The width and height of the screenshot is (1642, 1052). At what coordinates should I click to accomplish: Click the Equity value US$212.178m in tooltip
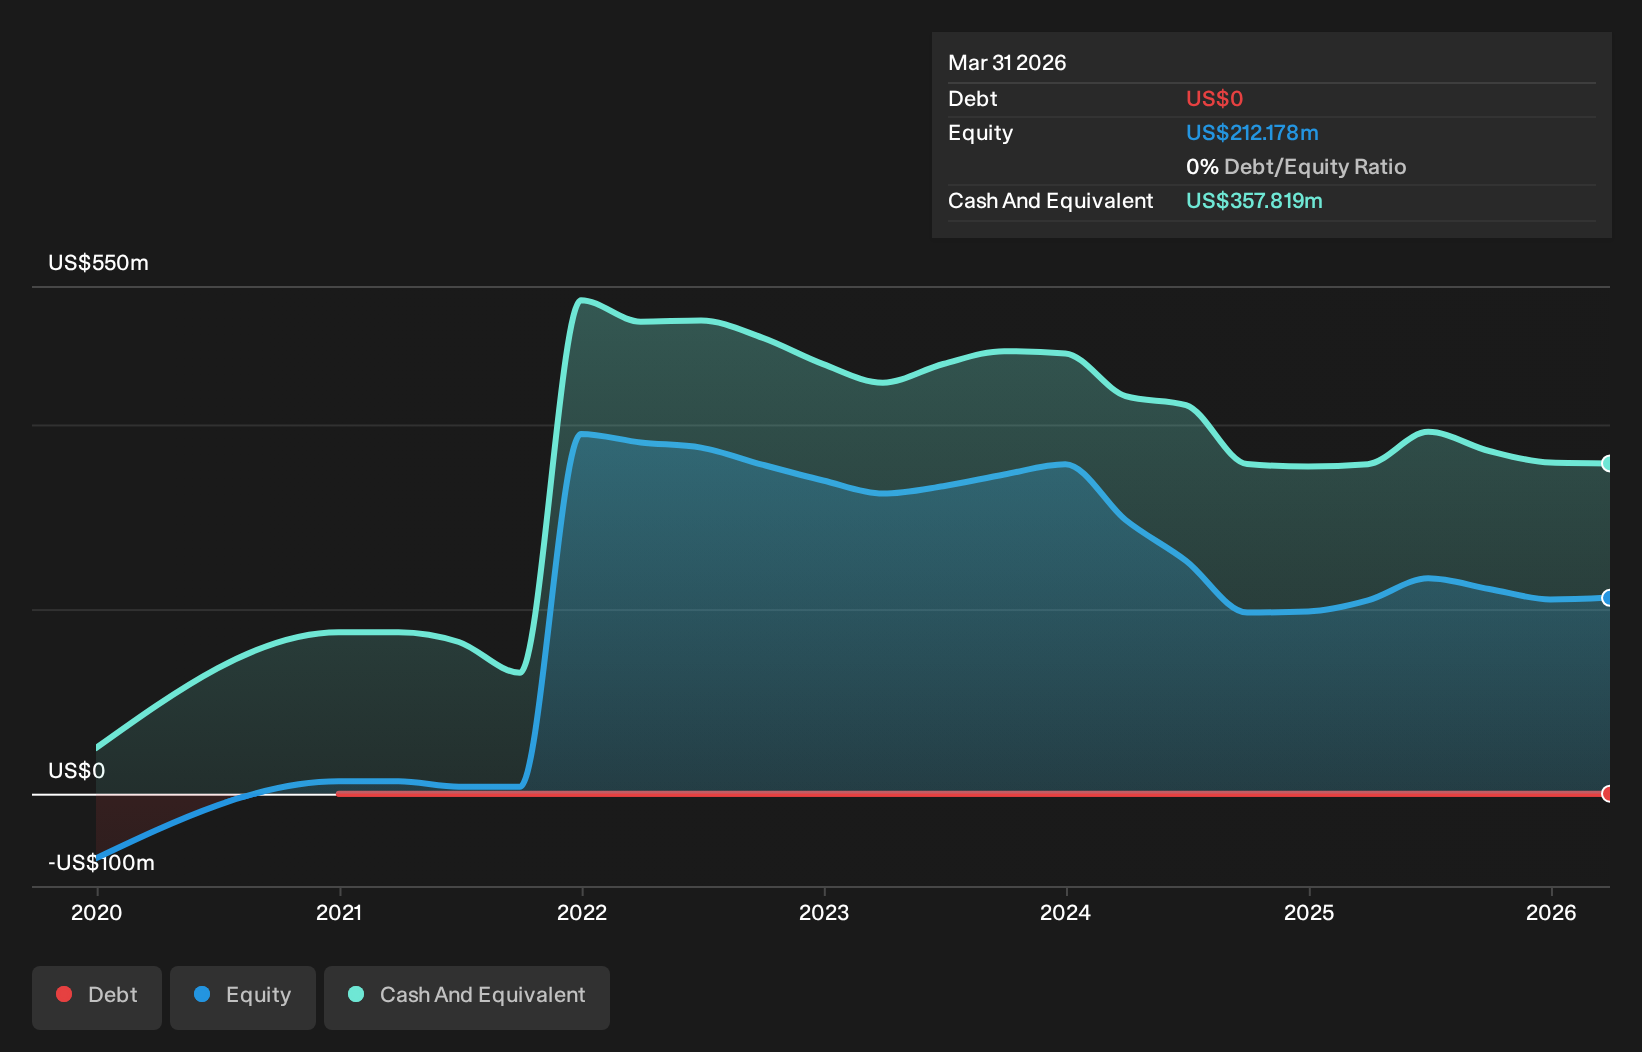pyautogui.click(x=1252, y=133)
